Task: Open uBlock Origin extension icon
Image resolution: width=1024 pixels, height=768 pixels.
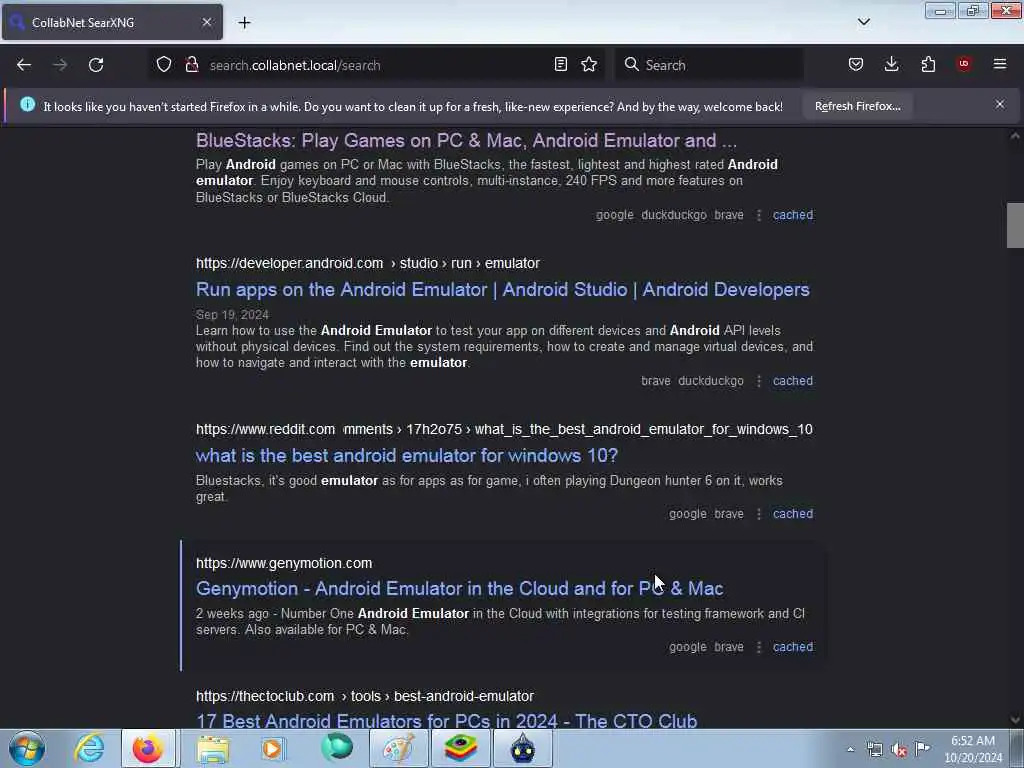Action: 964,64
